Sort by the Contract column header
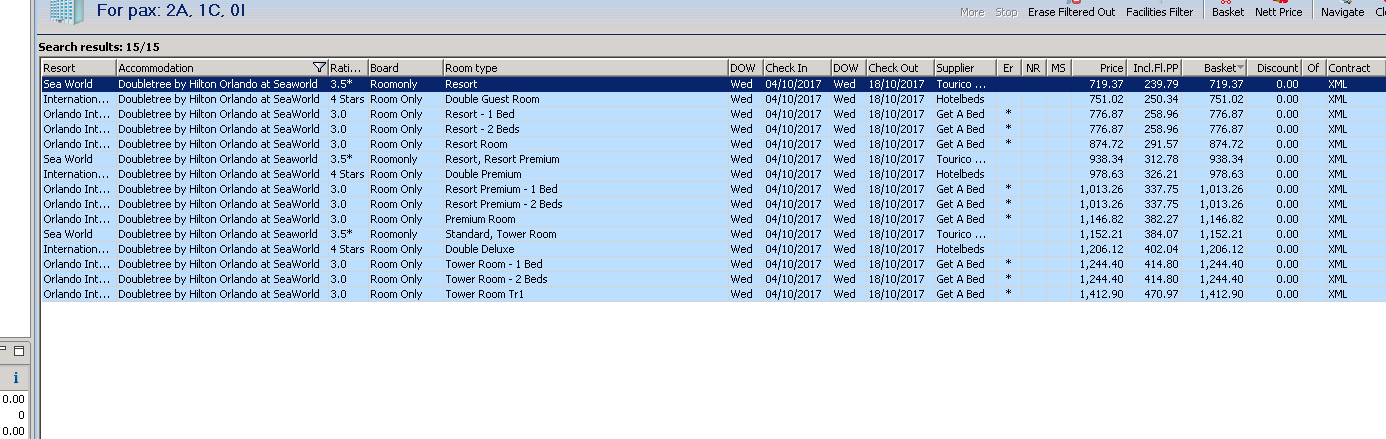1386x439 pixels. pyautogui.click(x=1355, y=68)
